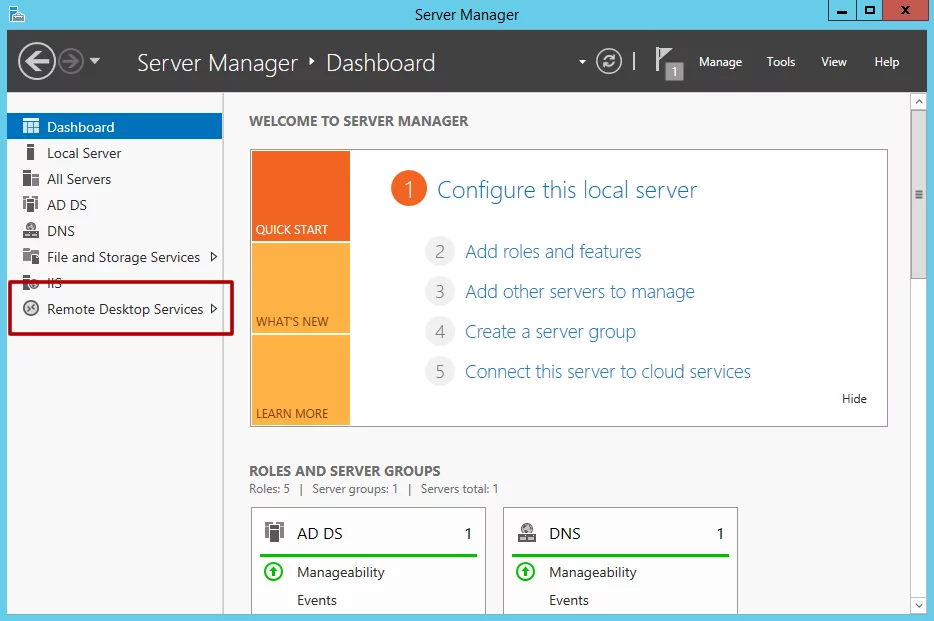Viewport: 934px width, 621px height.
Task: Open the navigation history dropdown arrow
Action: click(x=95, y=61)
